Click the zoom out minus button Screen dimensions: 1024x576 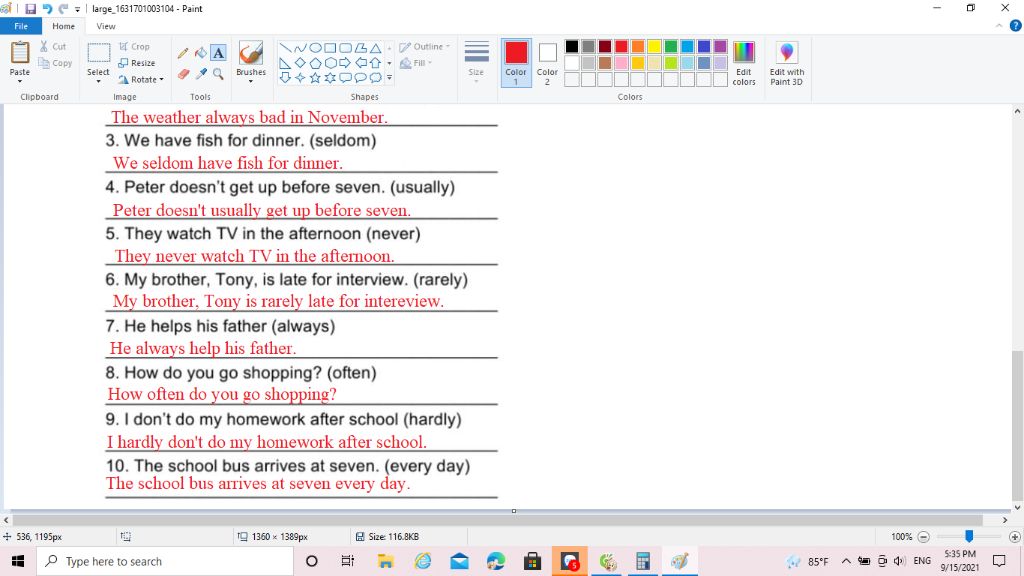pyautogui.click(x=923, y=537)
